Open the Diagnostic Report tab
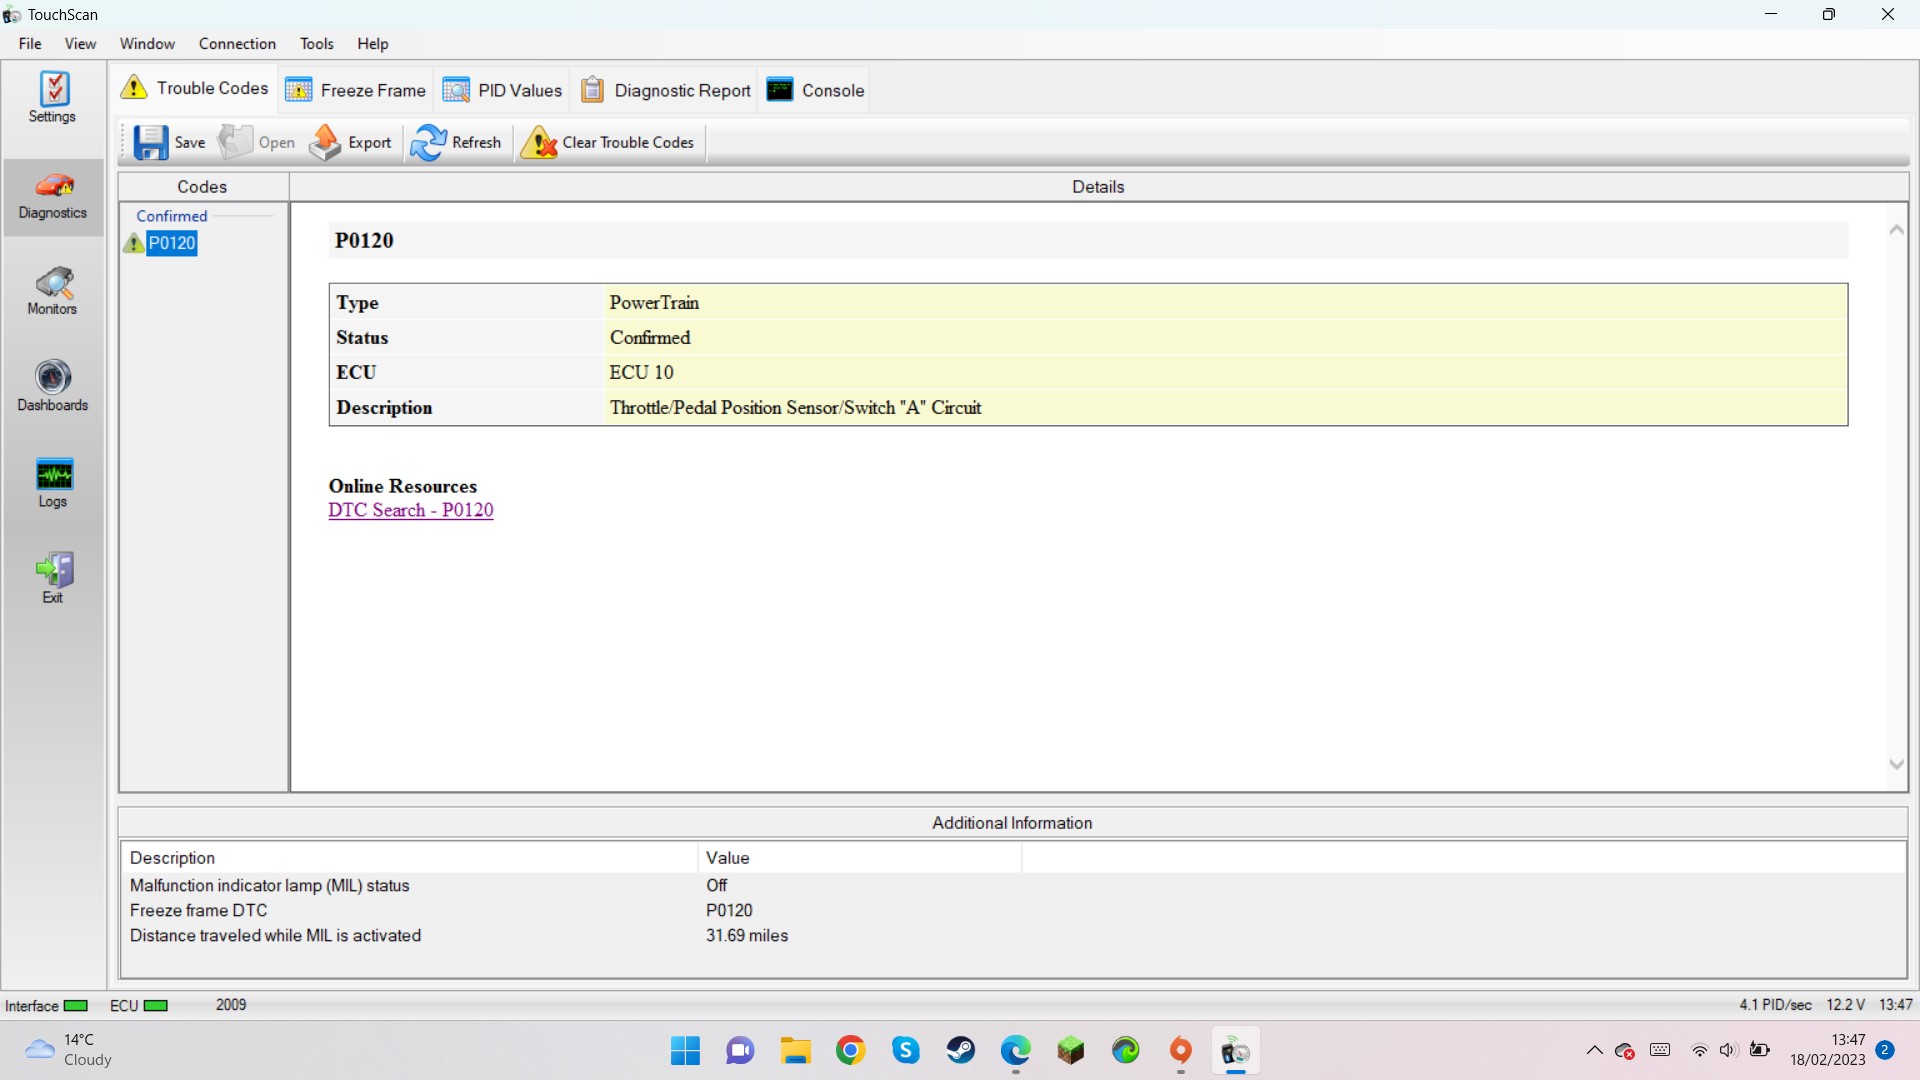Image resolution: width=1920 pixels, height=1080 pixels. (666, 90)
